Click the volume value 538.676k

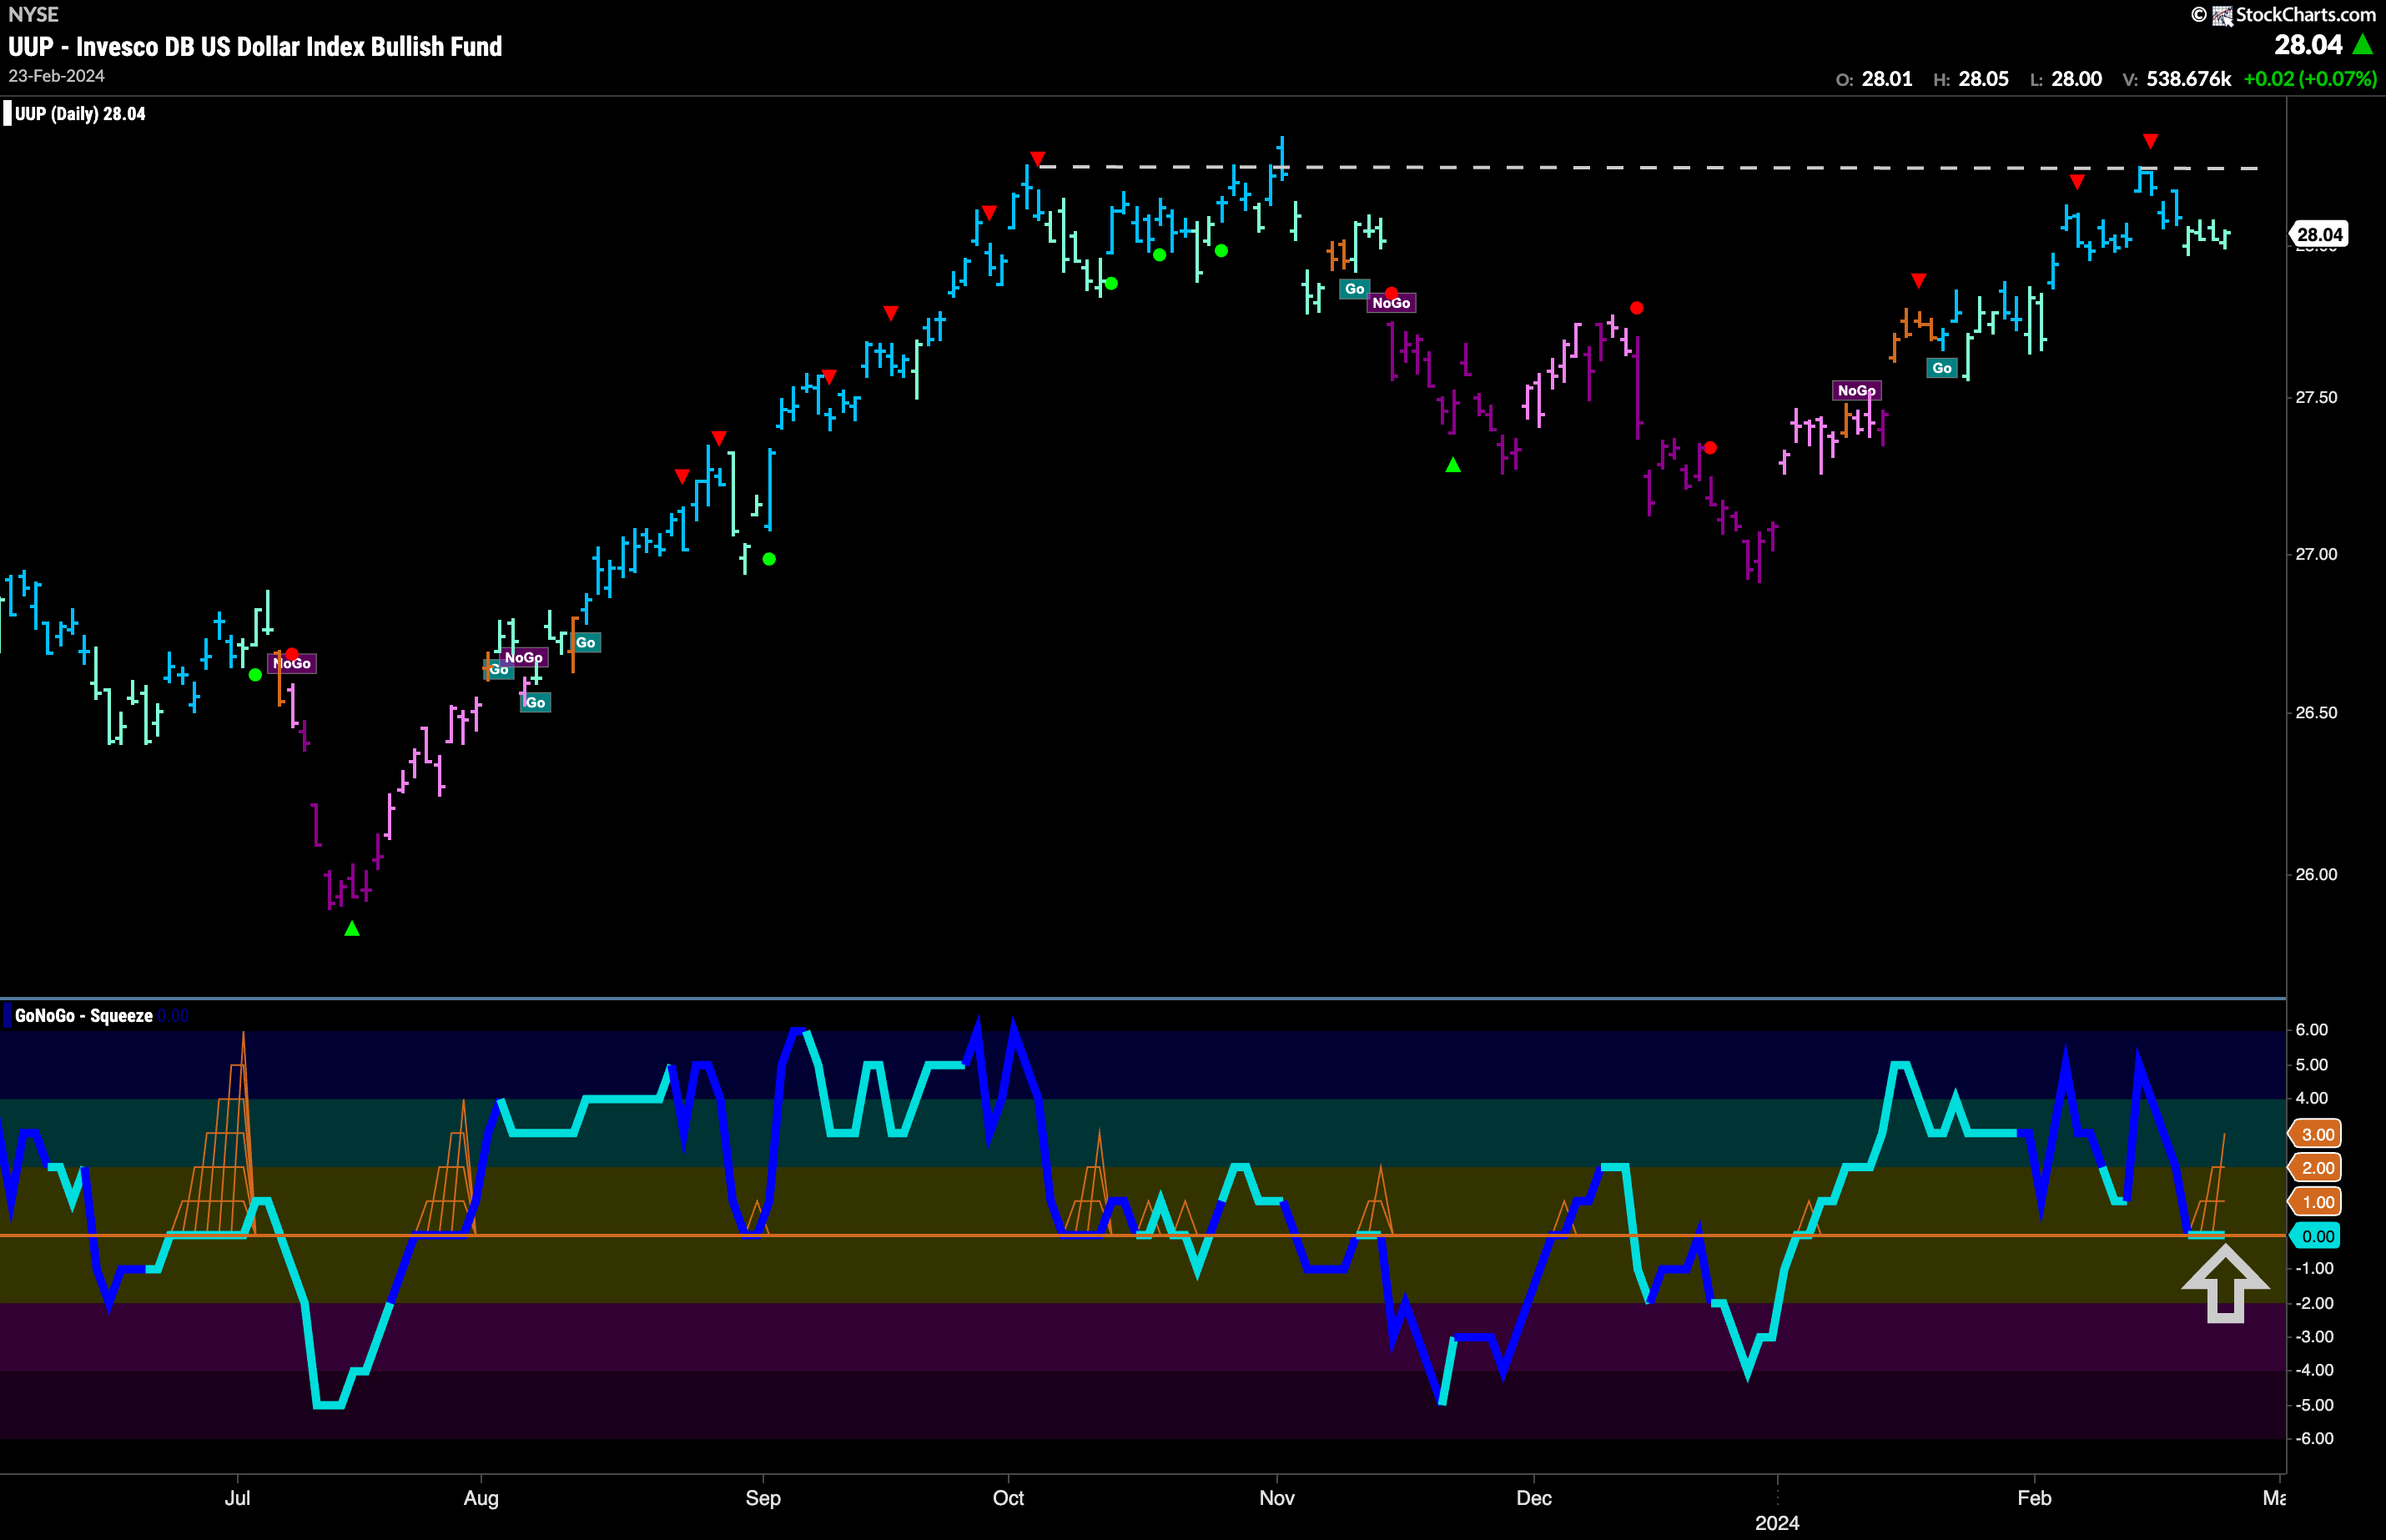2188,79
